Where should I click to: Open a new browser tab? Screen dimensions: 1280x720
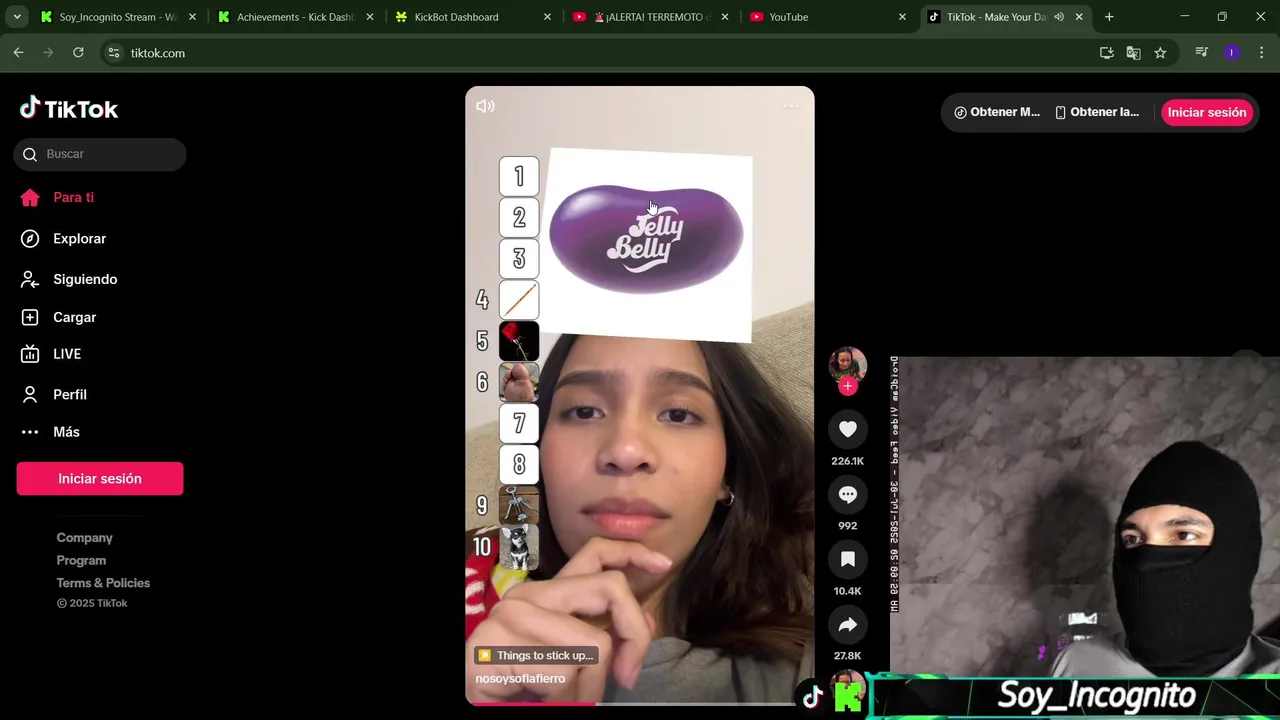[x=1109, y=17]
